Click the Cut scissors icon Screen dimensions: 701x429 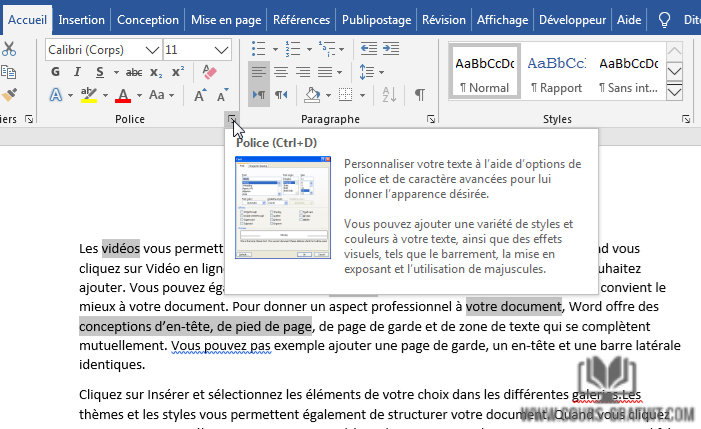[9, 49]
